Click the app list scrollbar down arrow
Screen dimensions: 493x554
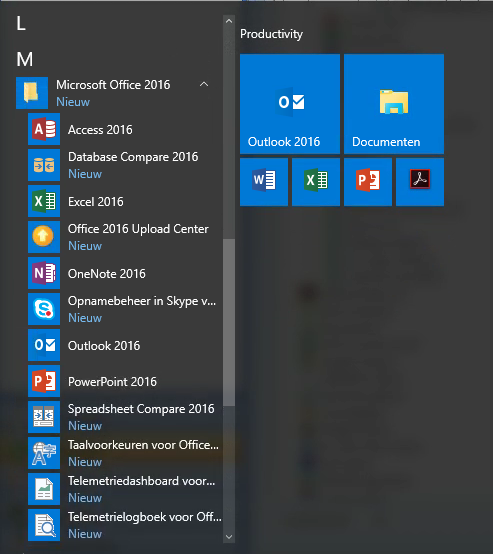coord(229,537)
